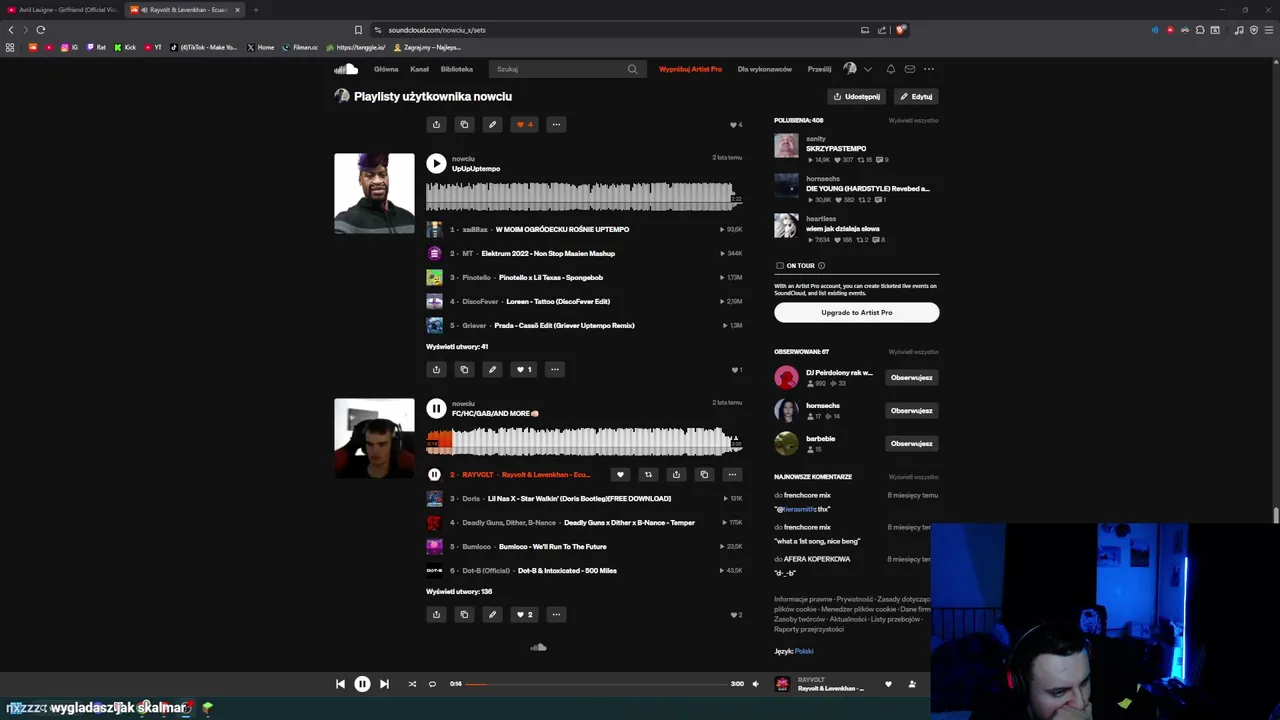Image resolution: width=1280 pixels, height=720 pixels.
Task: Click the Edytuj button
Action: 916,97
